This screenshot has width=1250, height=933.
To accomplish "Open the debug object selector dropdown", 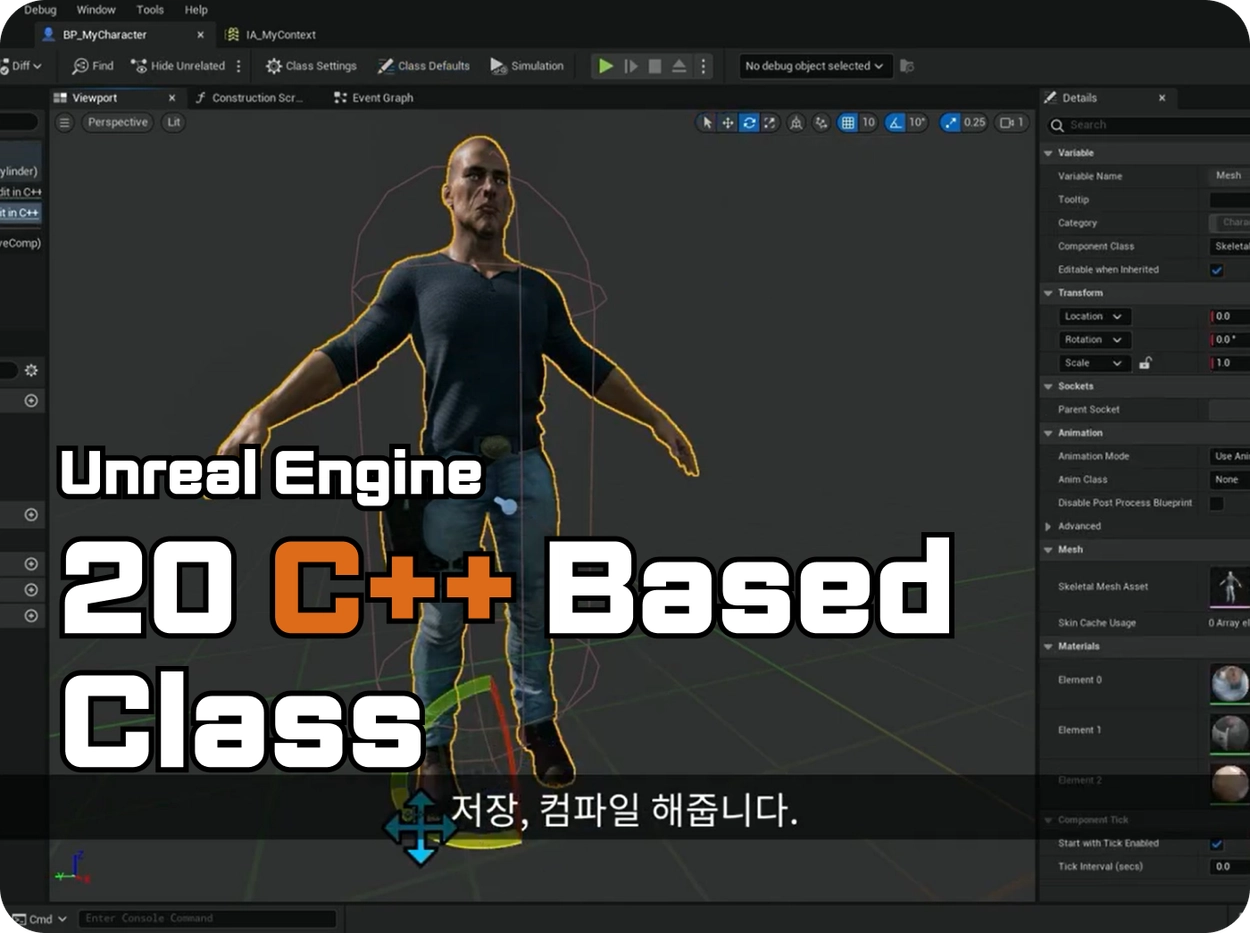I will point(815,66).
